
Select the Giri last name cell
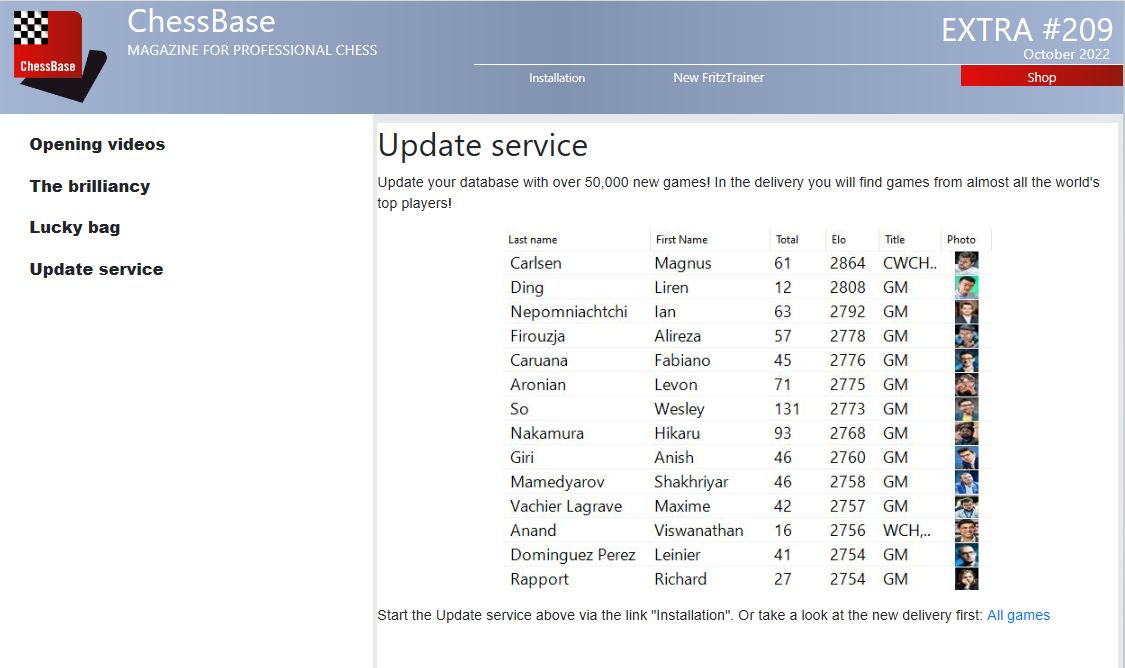pyautogui.click(x=522, y=458)
